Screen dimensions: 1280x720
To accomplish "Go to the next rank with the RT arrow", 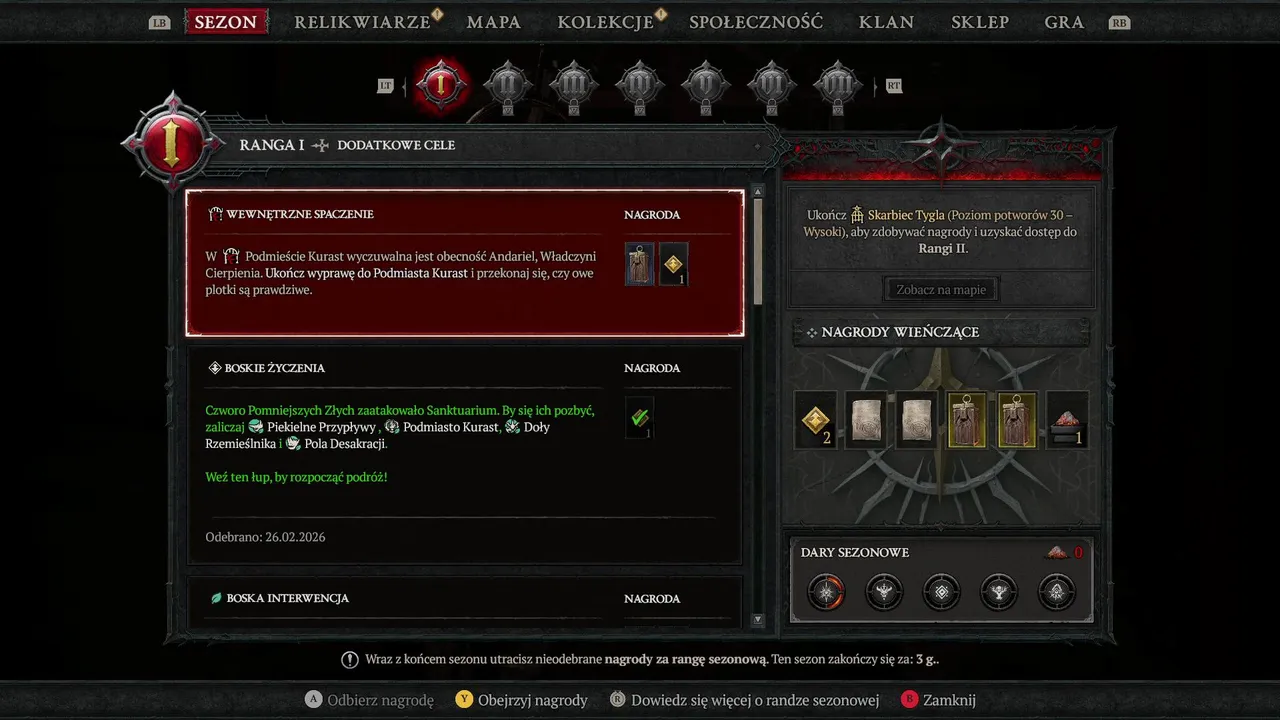I will tap(894, 86).
